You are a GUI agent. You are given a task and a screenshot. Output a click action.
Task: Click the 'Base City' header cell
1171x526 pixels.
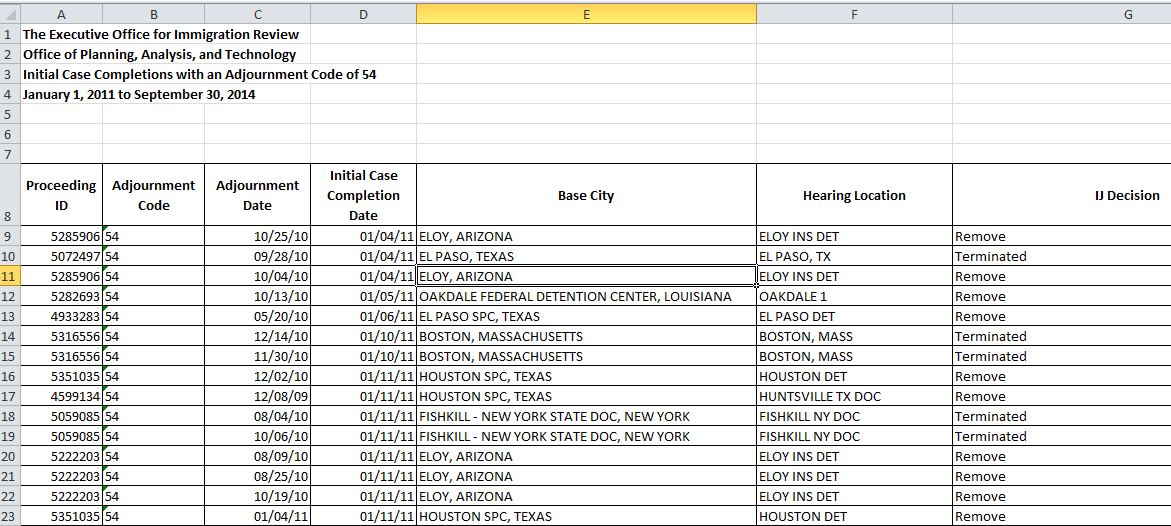pyautogui.click(x=586, y=195)
